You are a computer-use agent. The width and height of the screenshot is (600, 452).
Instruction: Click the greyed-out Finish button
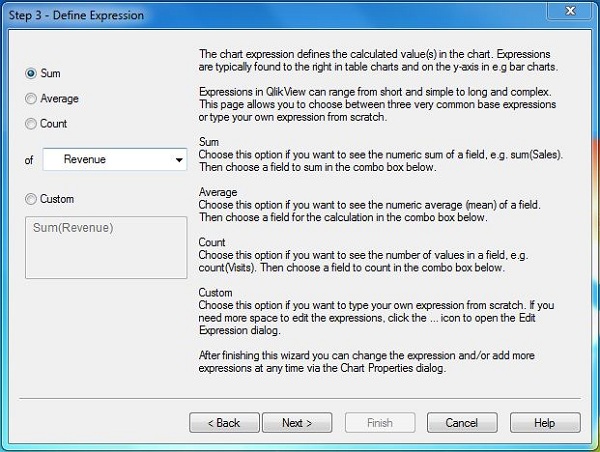coord(379,423)
